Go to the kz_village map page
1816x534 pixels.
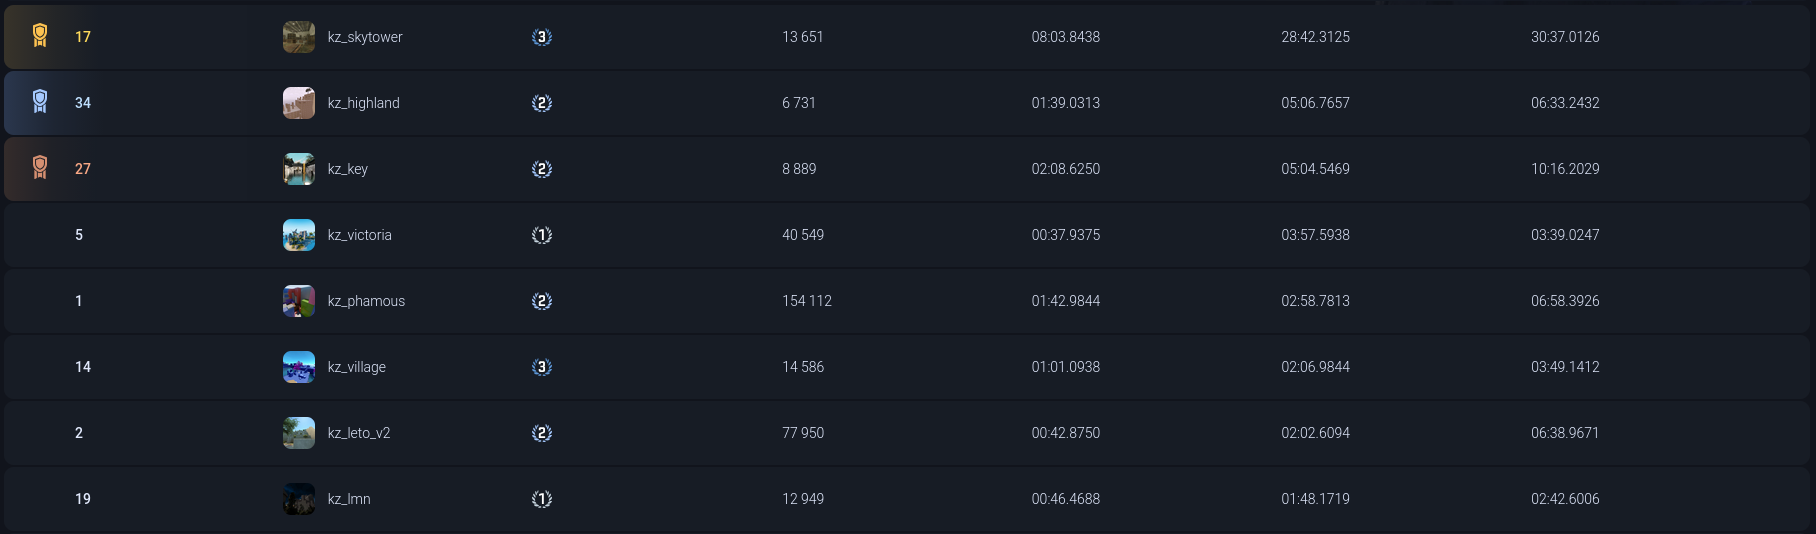tap(356, 367)
